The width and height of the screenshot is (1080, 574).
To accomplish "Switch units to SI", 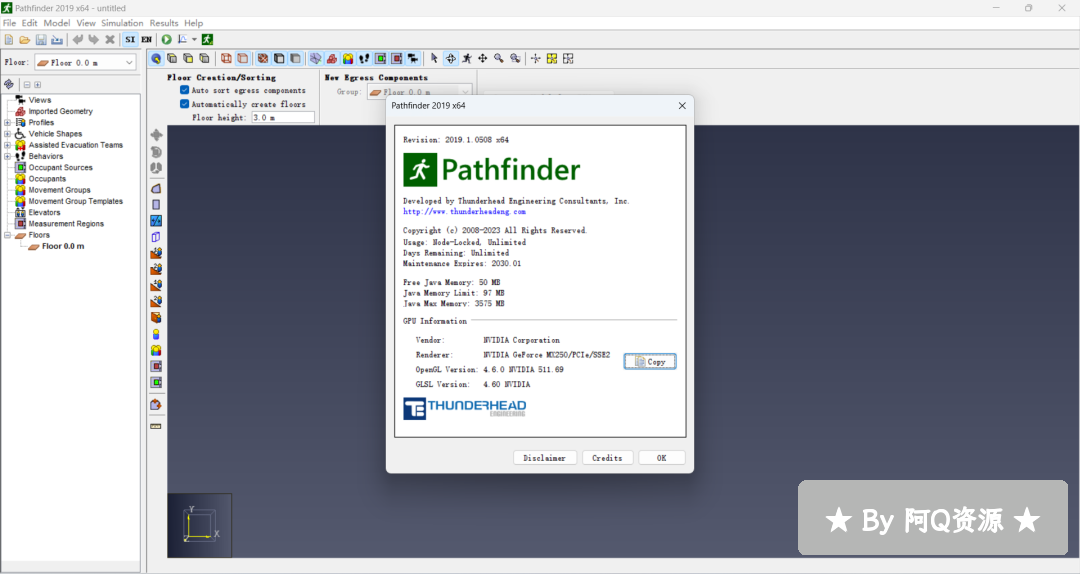I will coord(130,39).
